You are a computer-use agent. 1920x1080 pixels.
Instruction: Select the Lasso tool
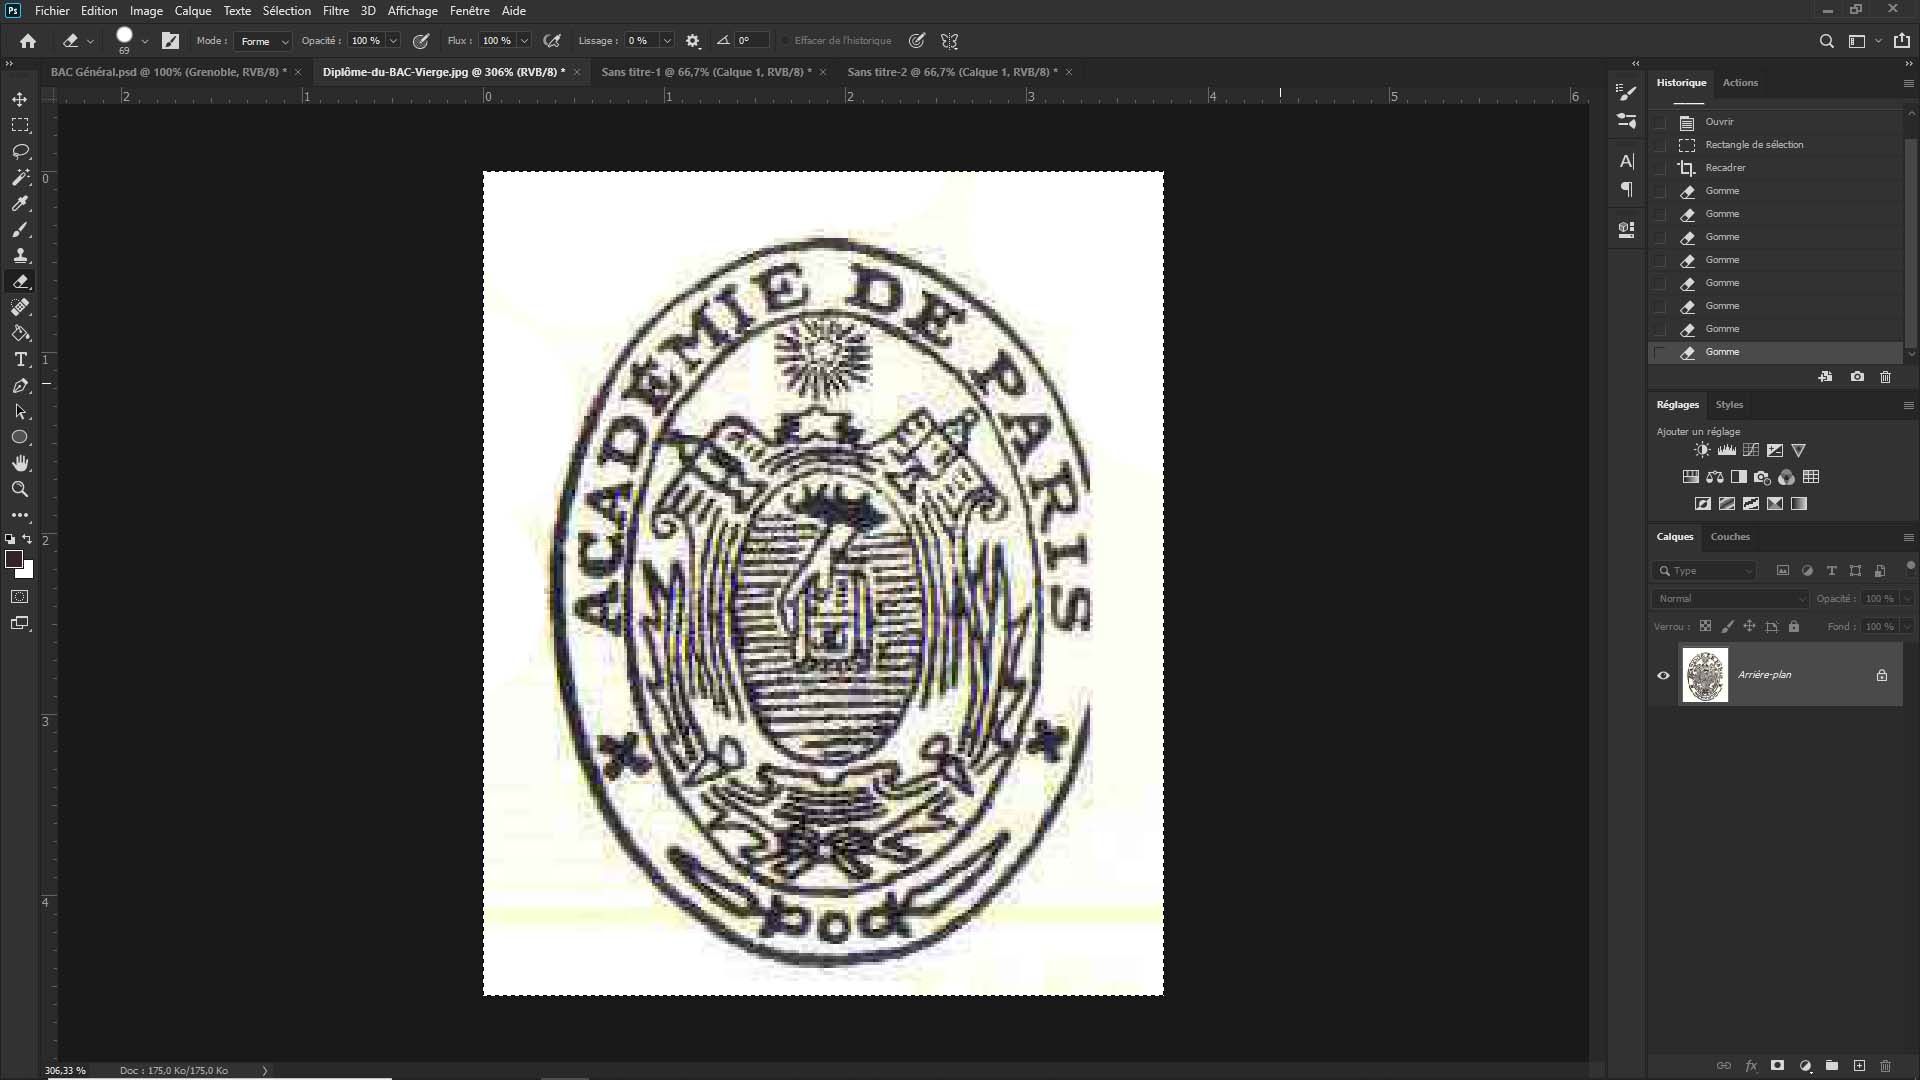[20, 151]
